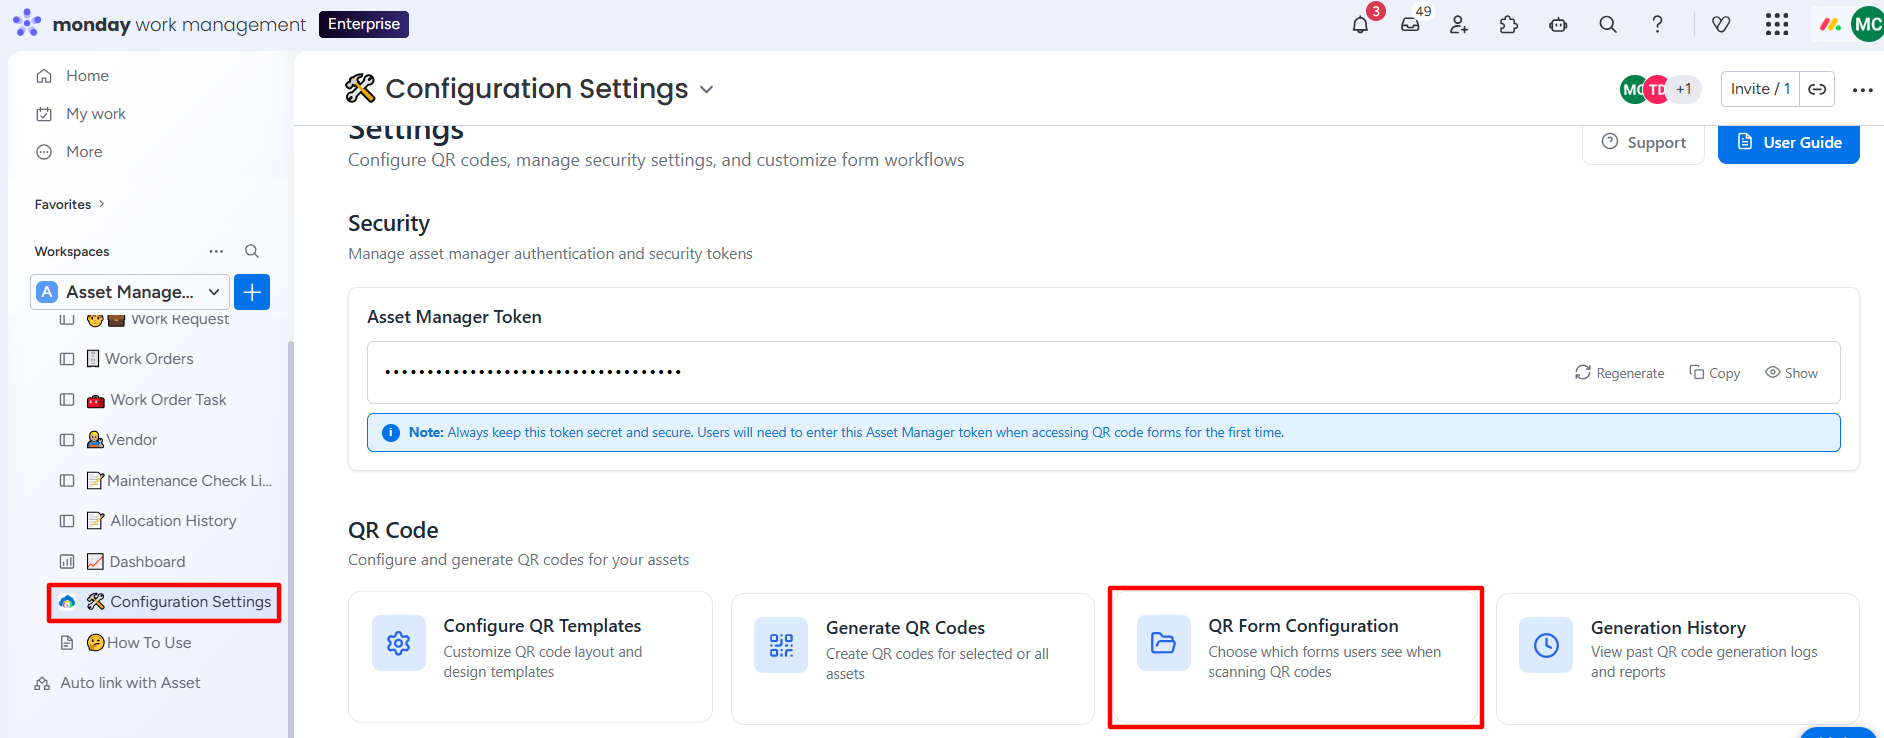The width and height of the screenshot is (1884, 738).
Task: Open the board options three-dot menu
Action: click(1862, 90)
